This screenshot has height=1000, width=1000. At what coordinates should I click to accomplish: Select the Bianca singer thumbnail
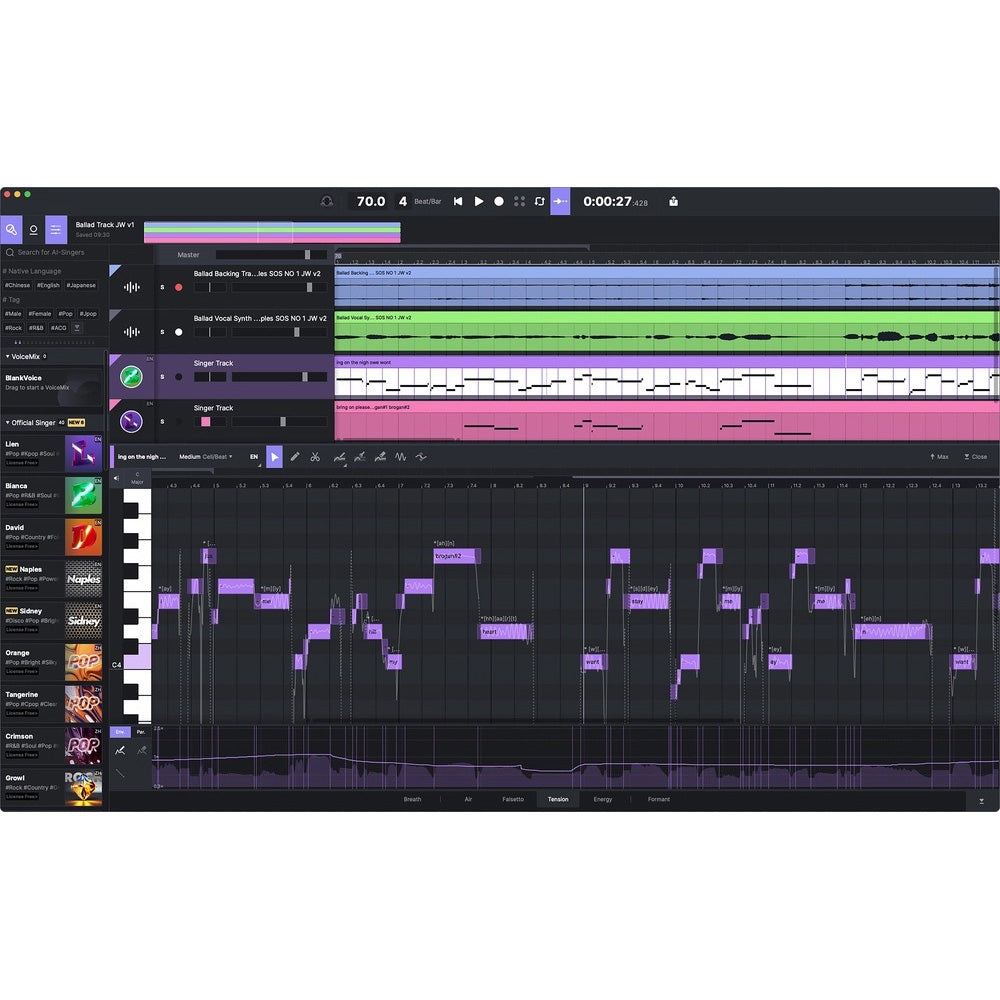click(84, 493)
